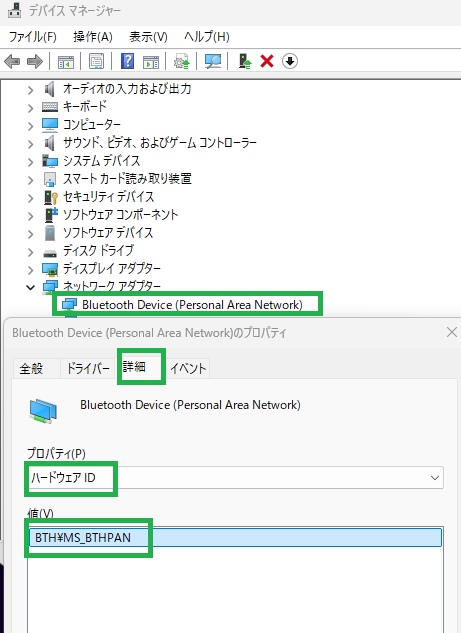Click the down arrow disable device icon

pos(290,61)
